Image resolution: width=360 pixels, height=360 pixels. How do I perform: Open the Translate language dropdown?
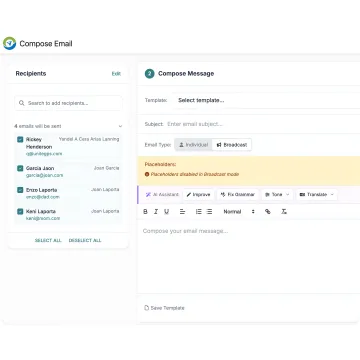pos(317,195)
